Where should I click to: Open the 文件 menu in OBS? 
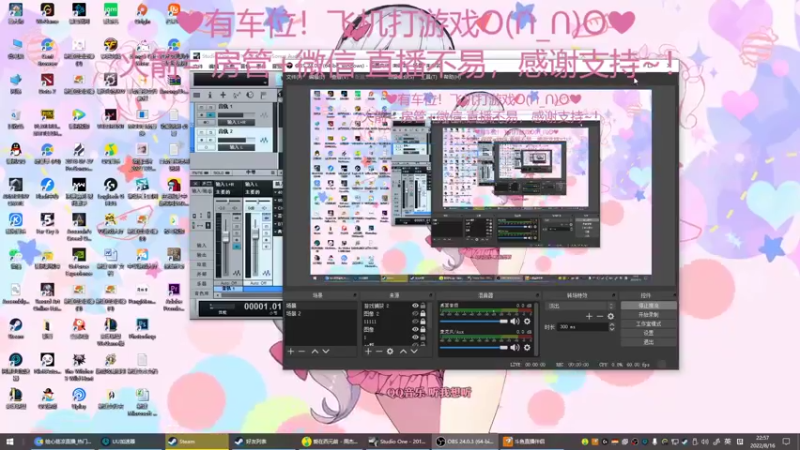click(294, 78)
